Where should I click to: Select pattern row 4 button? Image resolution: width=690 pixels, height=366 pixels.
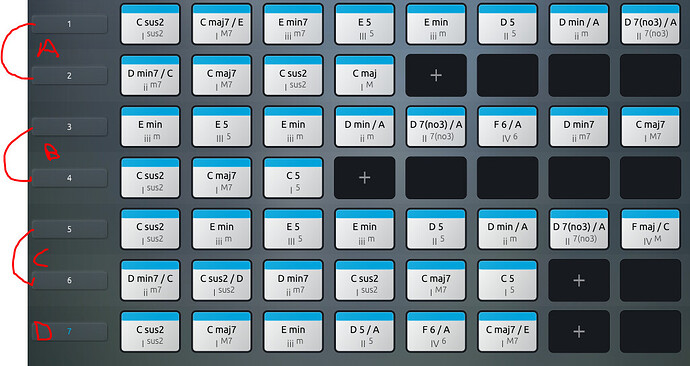70,178
